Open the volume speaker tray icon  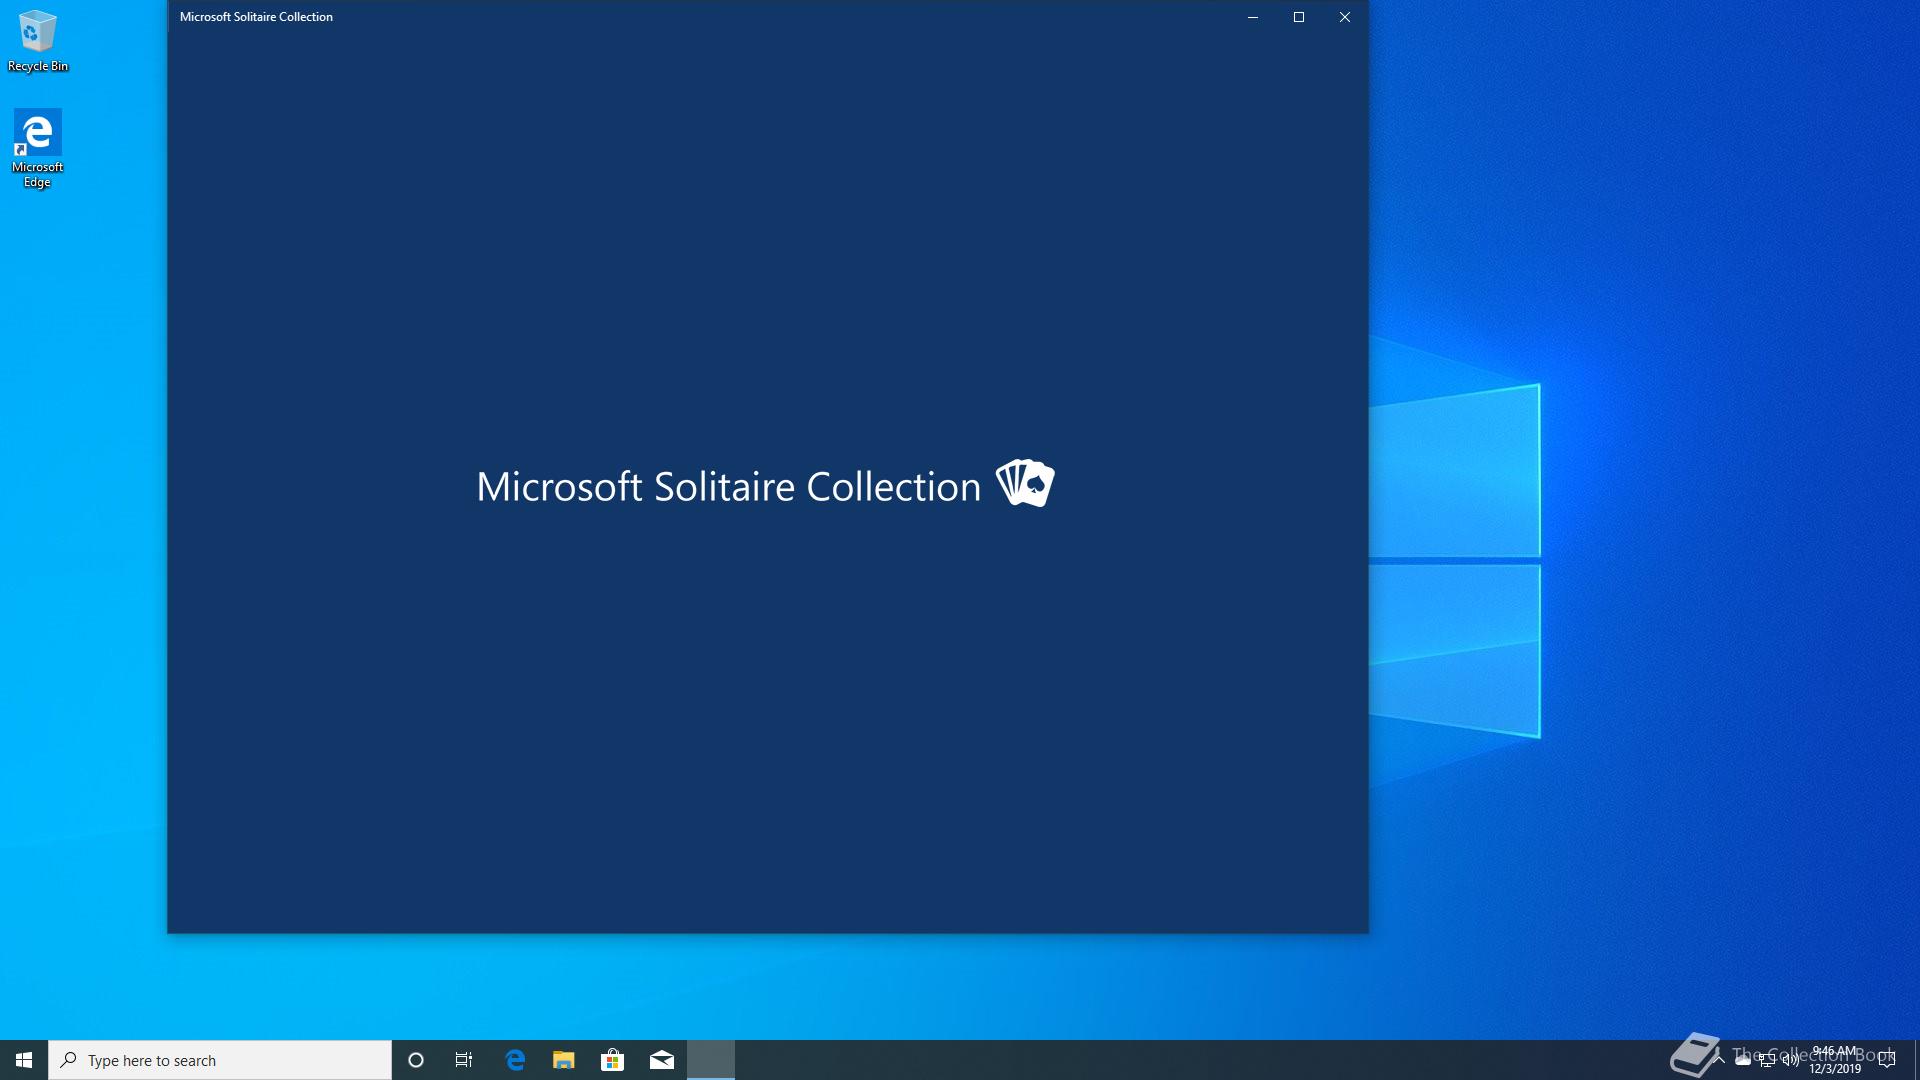pos(1791,1060)
